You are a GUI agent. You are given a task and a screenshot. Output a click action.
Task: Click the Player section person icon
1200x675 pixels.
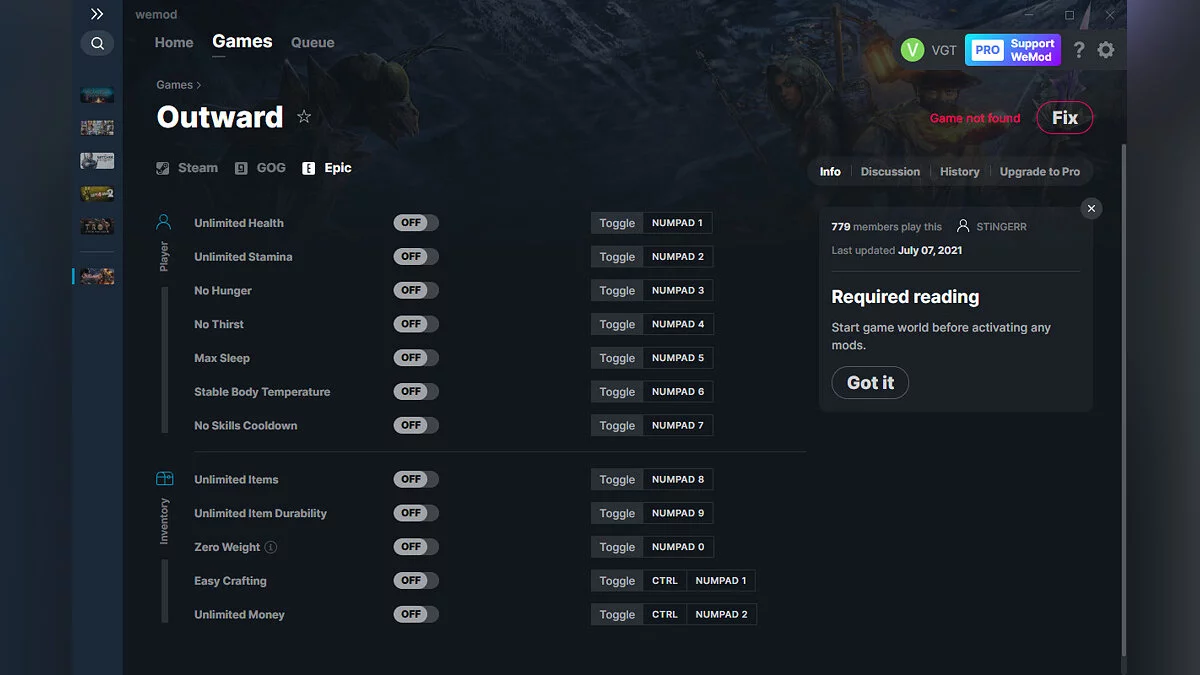pyautogui.click(x=164, y=222)
